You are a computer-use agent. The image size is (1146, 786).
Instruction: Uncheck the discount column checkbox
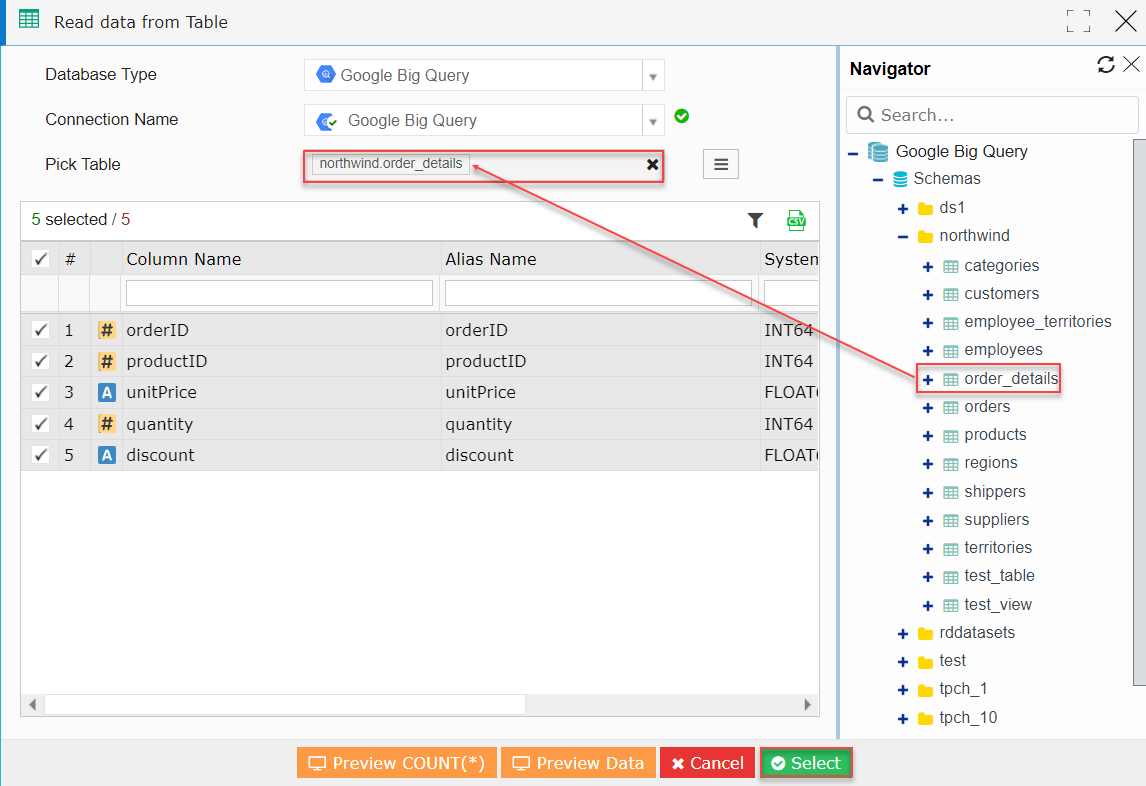coord(40,455)
